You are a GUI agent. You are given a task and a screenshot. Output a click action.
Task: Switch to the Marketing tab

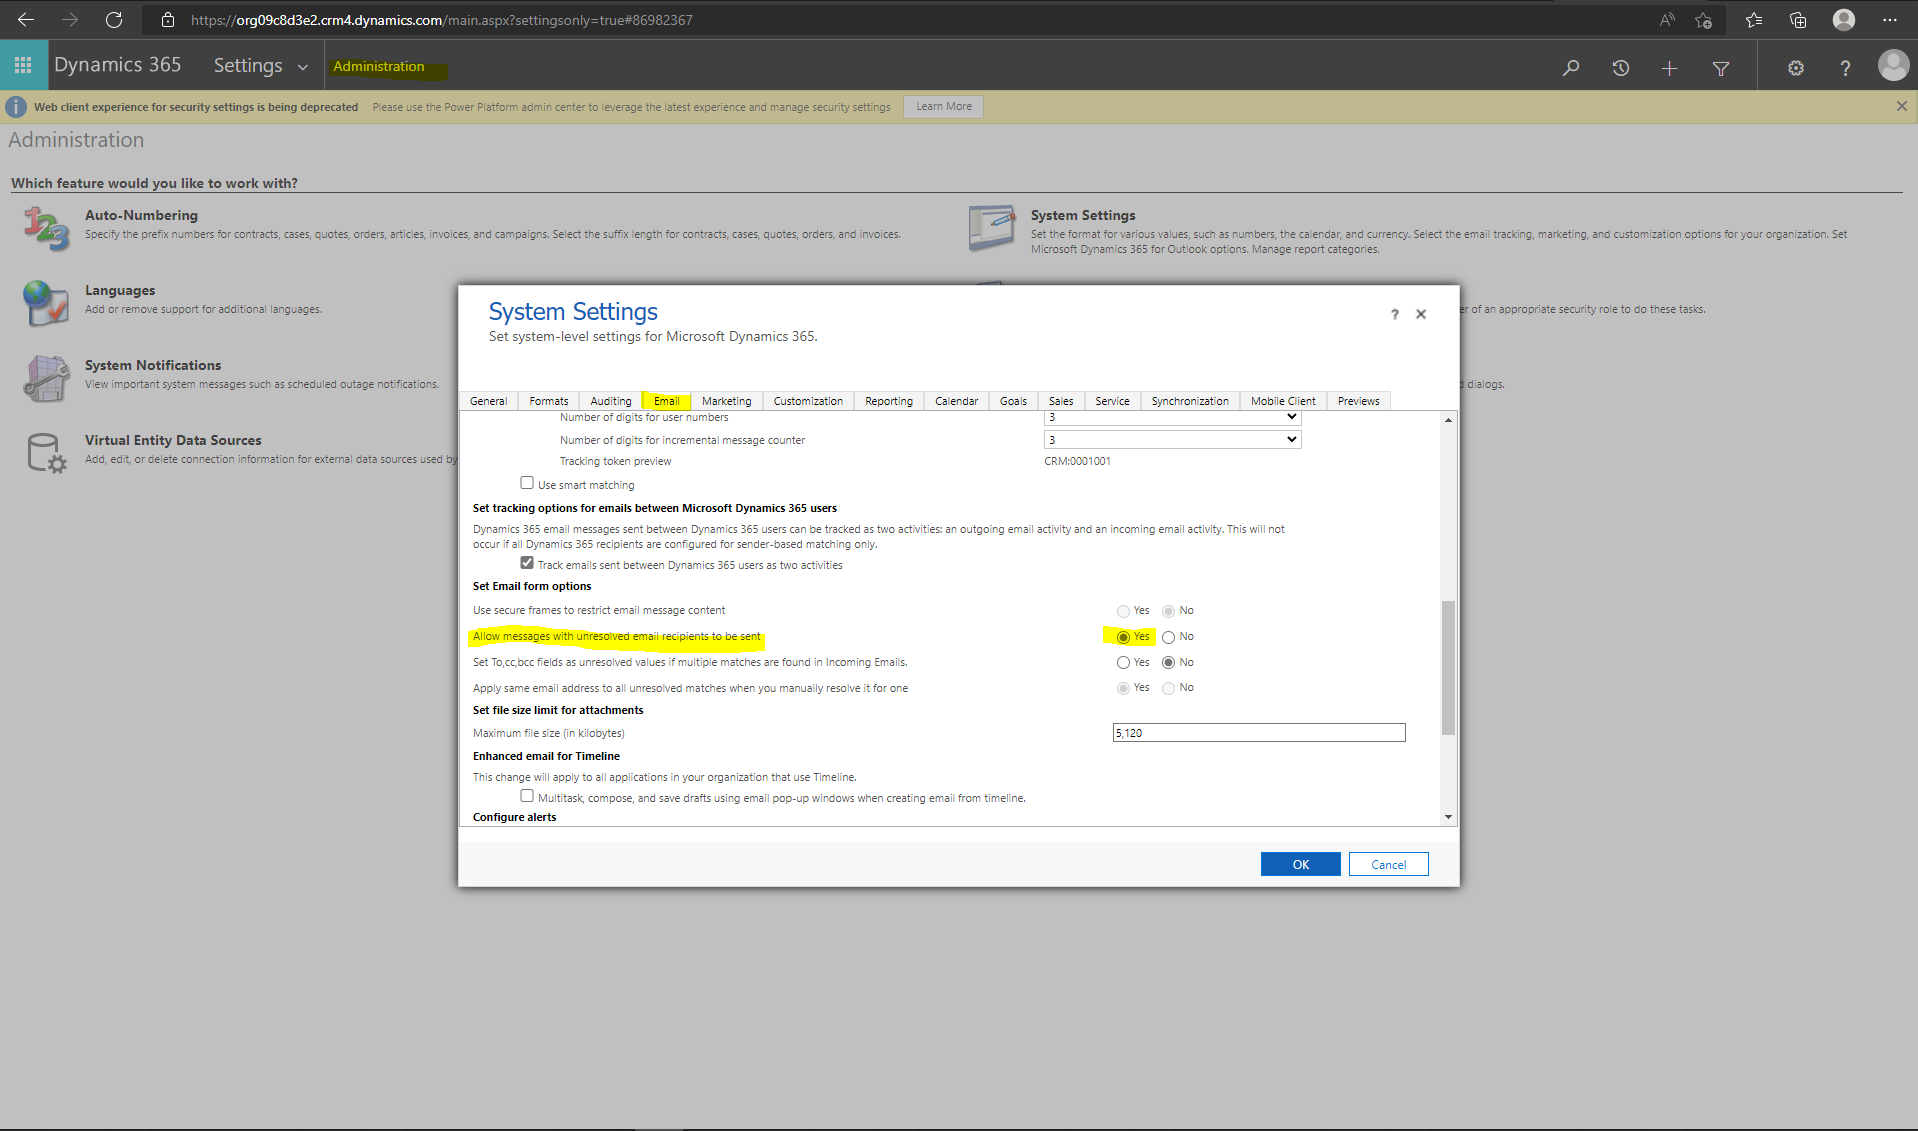click(x=726, y=401)
